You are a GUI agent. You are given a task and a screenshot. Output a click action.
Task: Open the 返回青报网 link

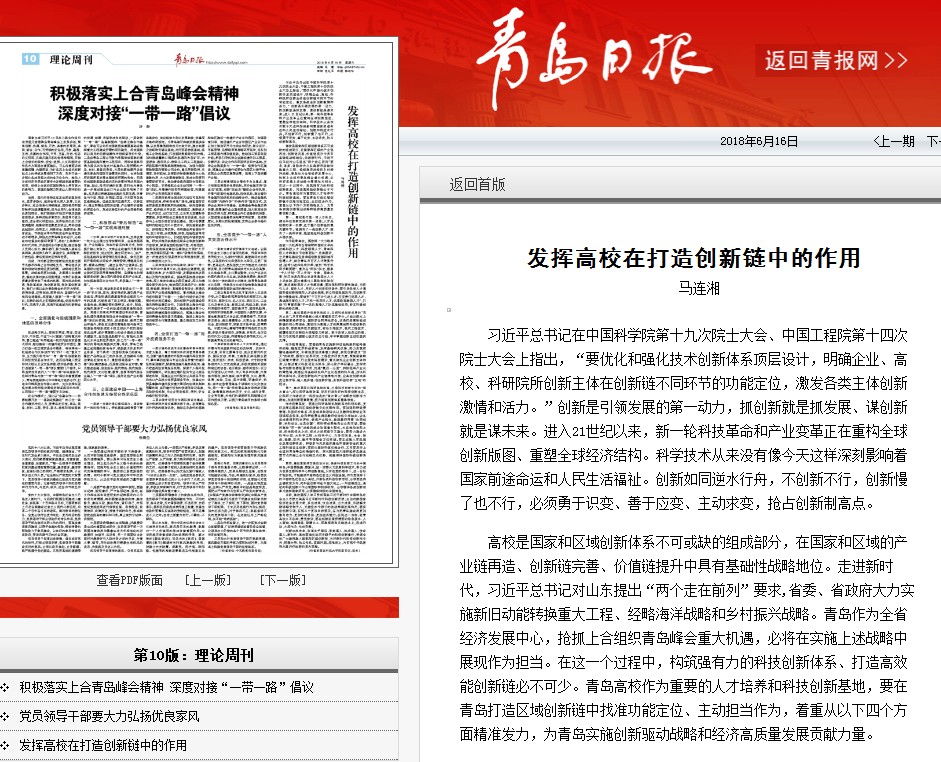[x=836, y=60]
